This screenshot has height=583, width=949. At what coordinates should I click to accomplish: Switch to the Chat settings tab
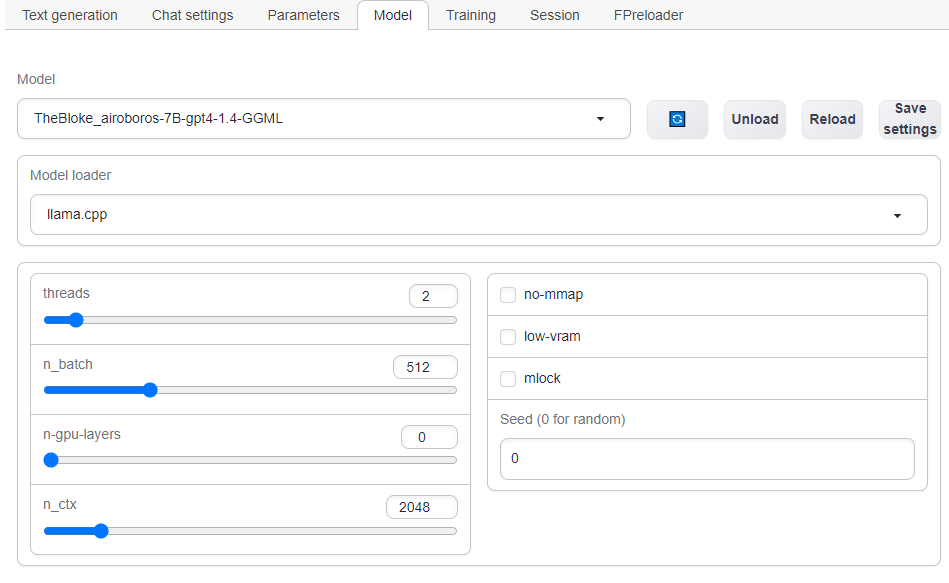(192, 15)
